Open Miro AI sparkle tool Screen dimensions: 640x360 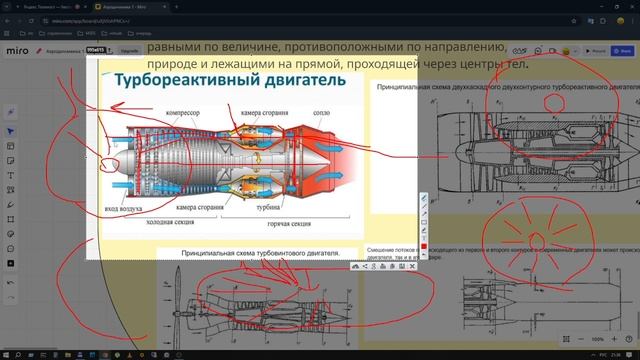(x=11, y=112)
